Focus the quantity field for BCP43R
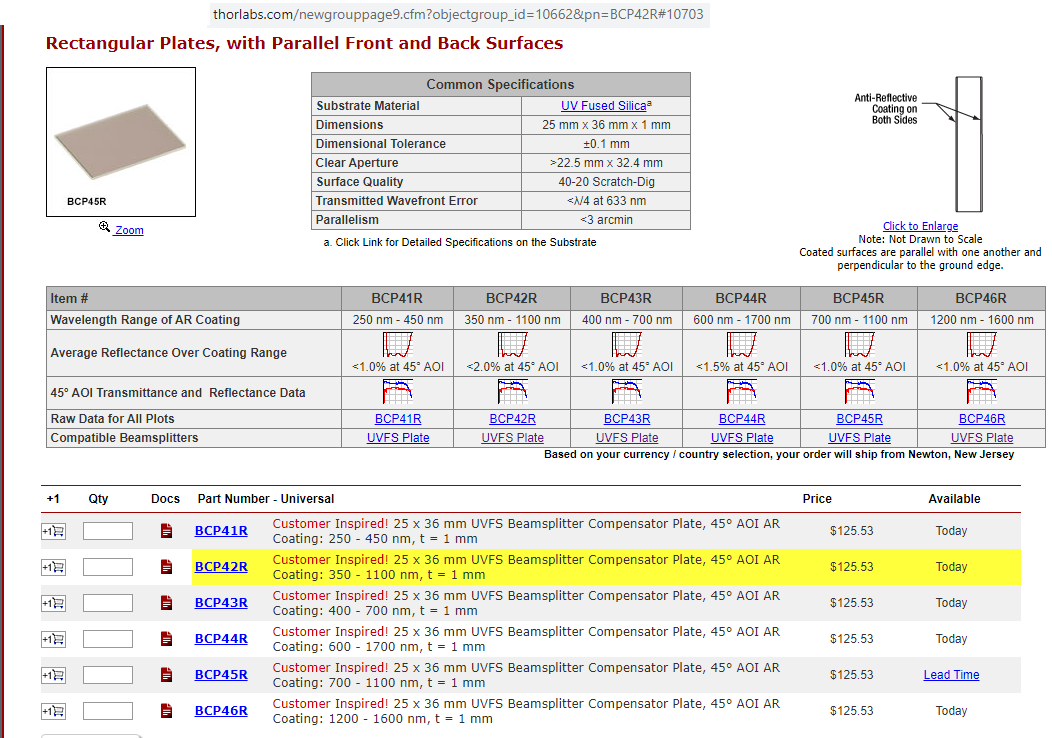 coord(108,603)
